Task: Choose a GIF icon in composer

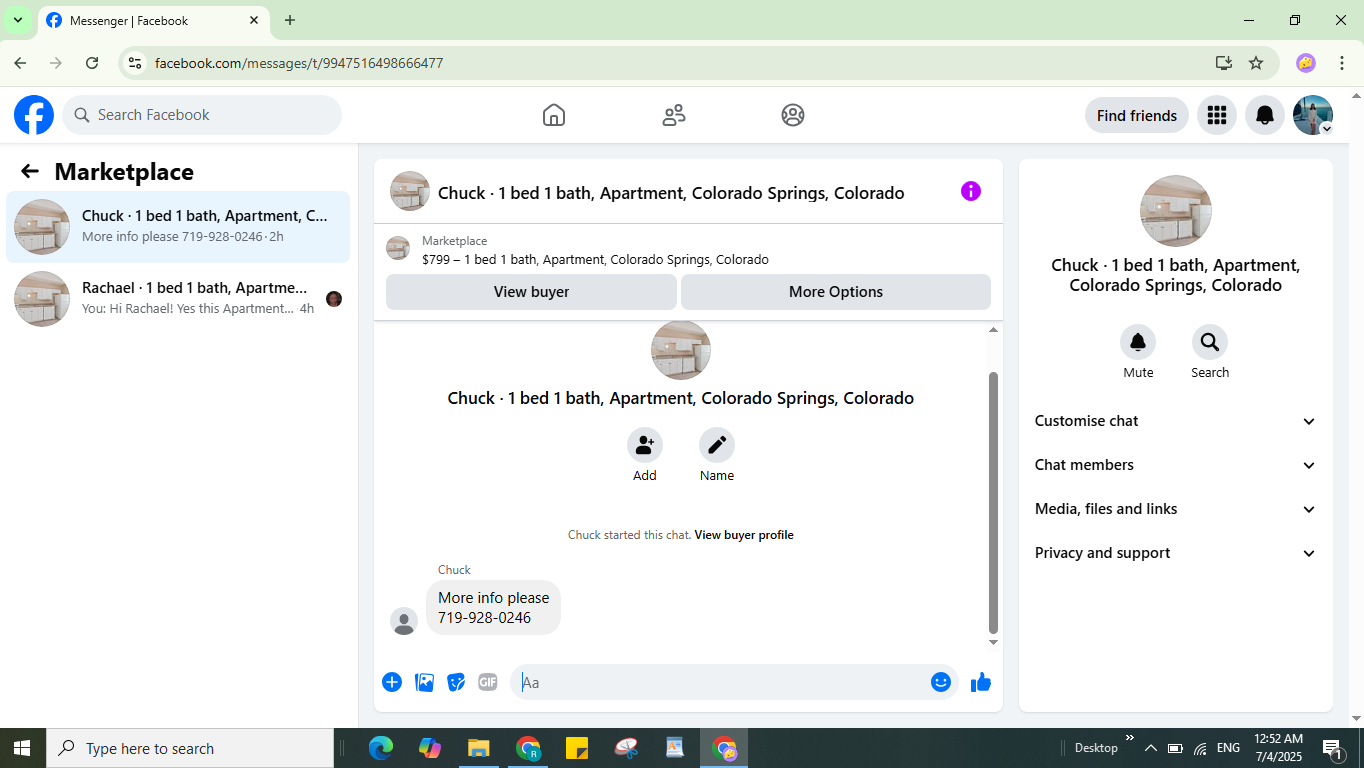Action: (488, 682)
